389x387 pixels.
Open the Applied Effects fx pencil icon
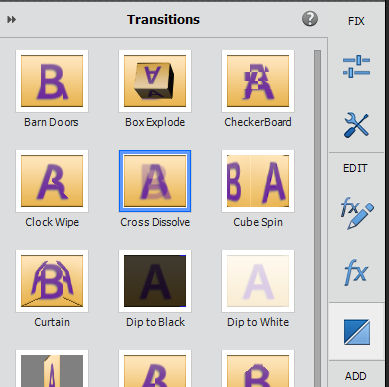click(357, 214)
